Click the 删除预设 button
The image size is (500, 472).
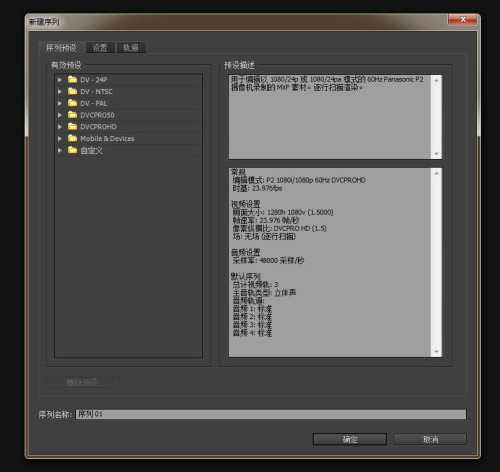(x=82, y=382)
